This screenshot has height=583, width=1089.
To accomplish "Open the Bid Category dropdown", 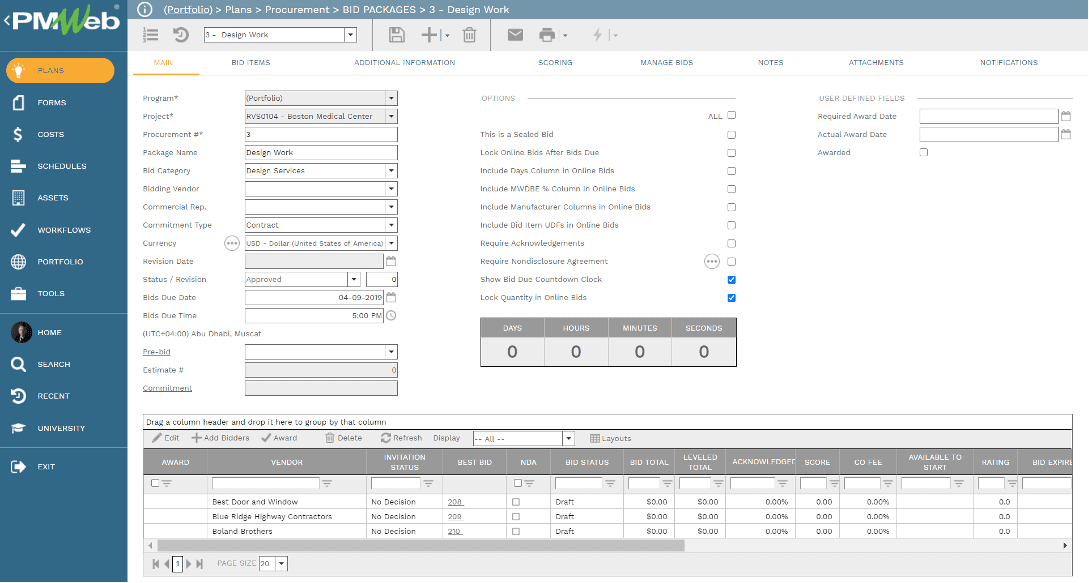I will pos(393,170).
